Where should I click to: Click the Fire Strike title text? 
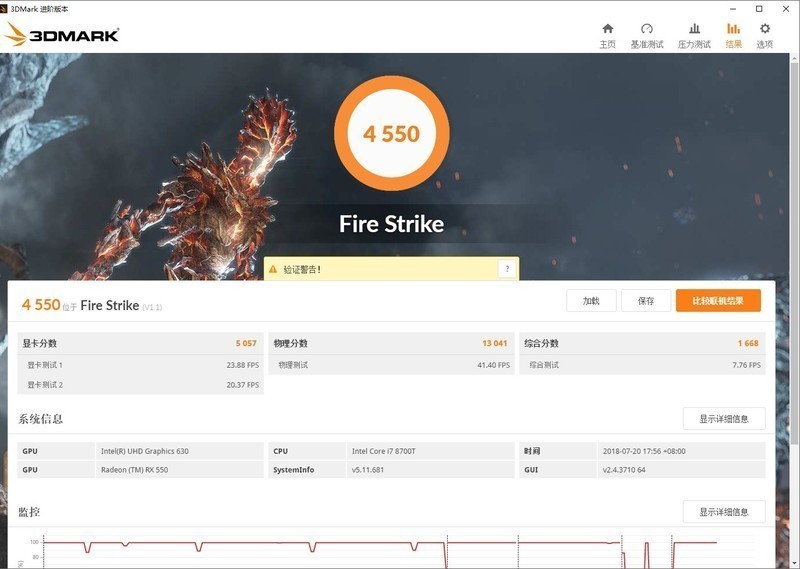point(392,224)
